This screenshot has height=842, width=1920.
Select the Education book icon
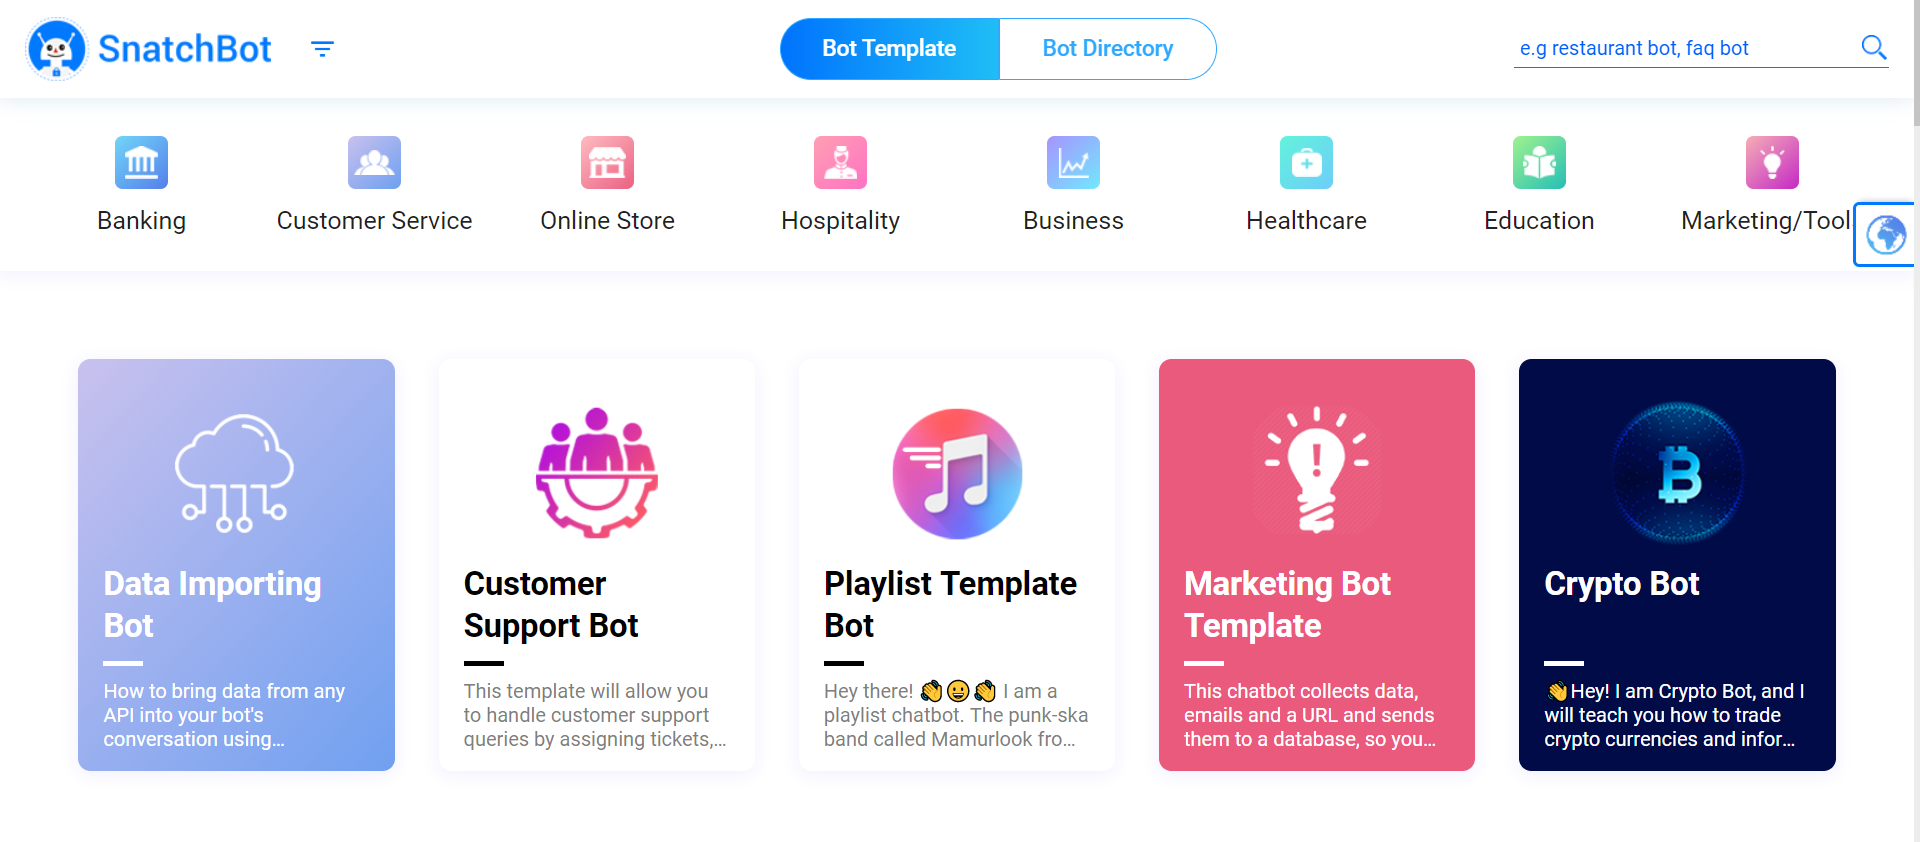point(1539,162)
